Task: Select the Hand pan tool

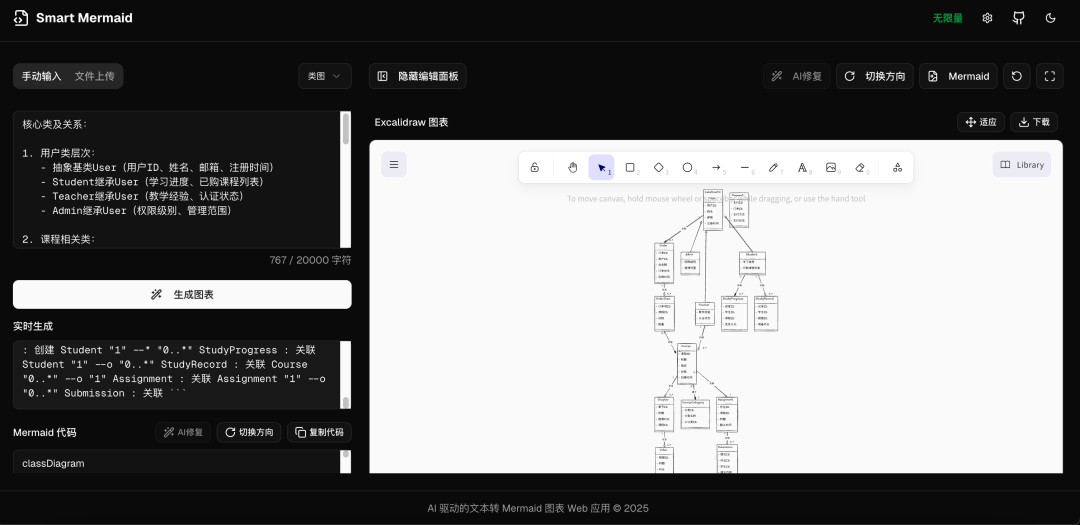Action: pos(572,167)
